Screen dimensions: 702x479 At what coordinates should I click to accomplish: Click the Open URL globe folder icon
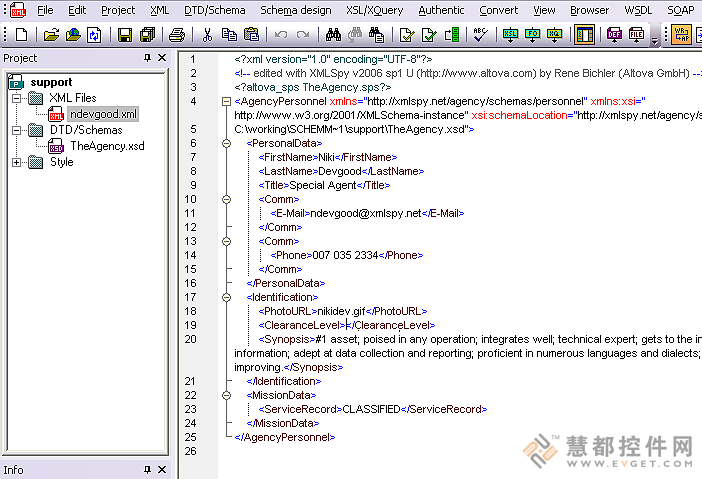coord(73,34)
